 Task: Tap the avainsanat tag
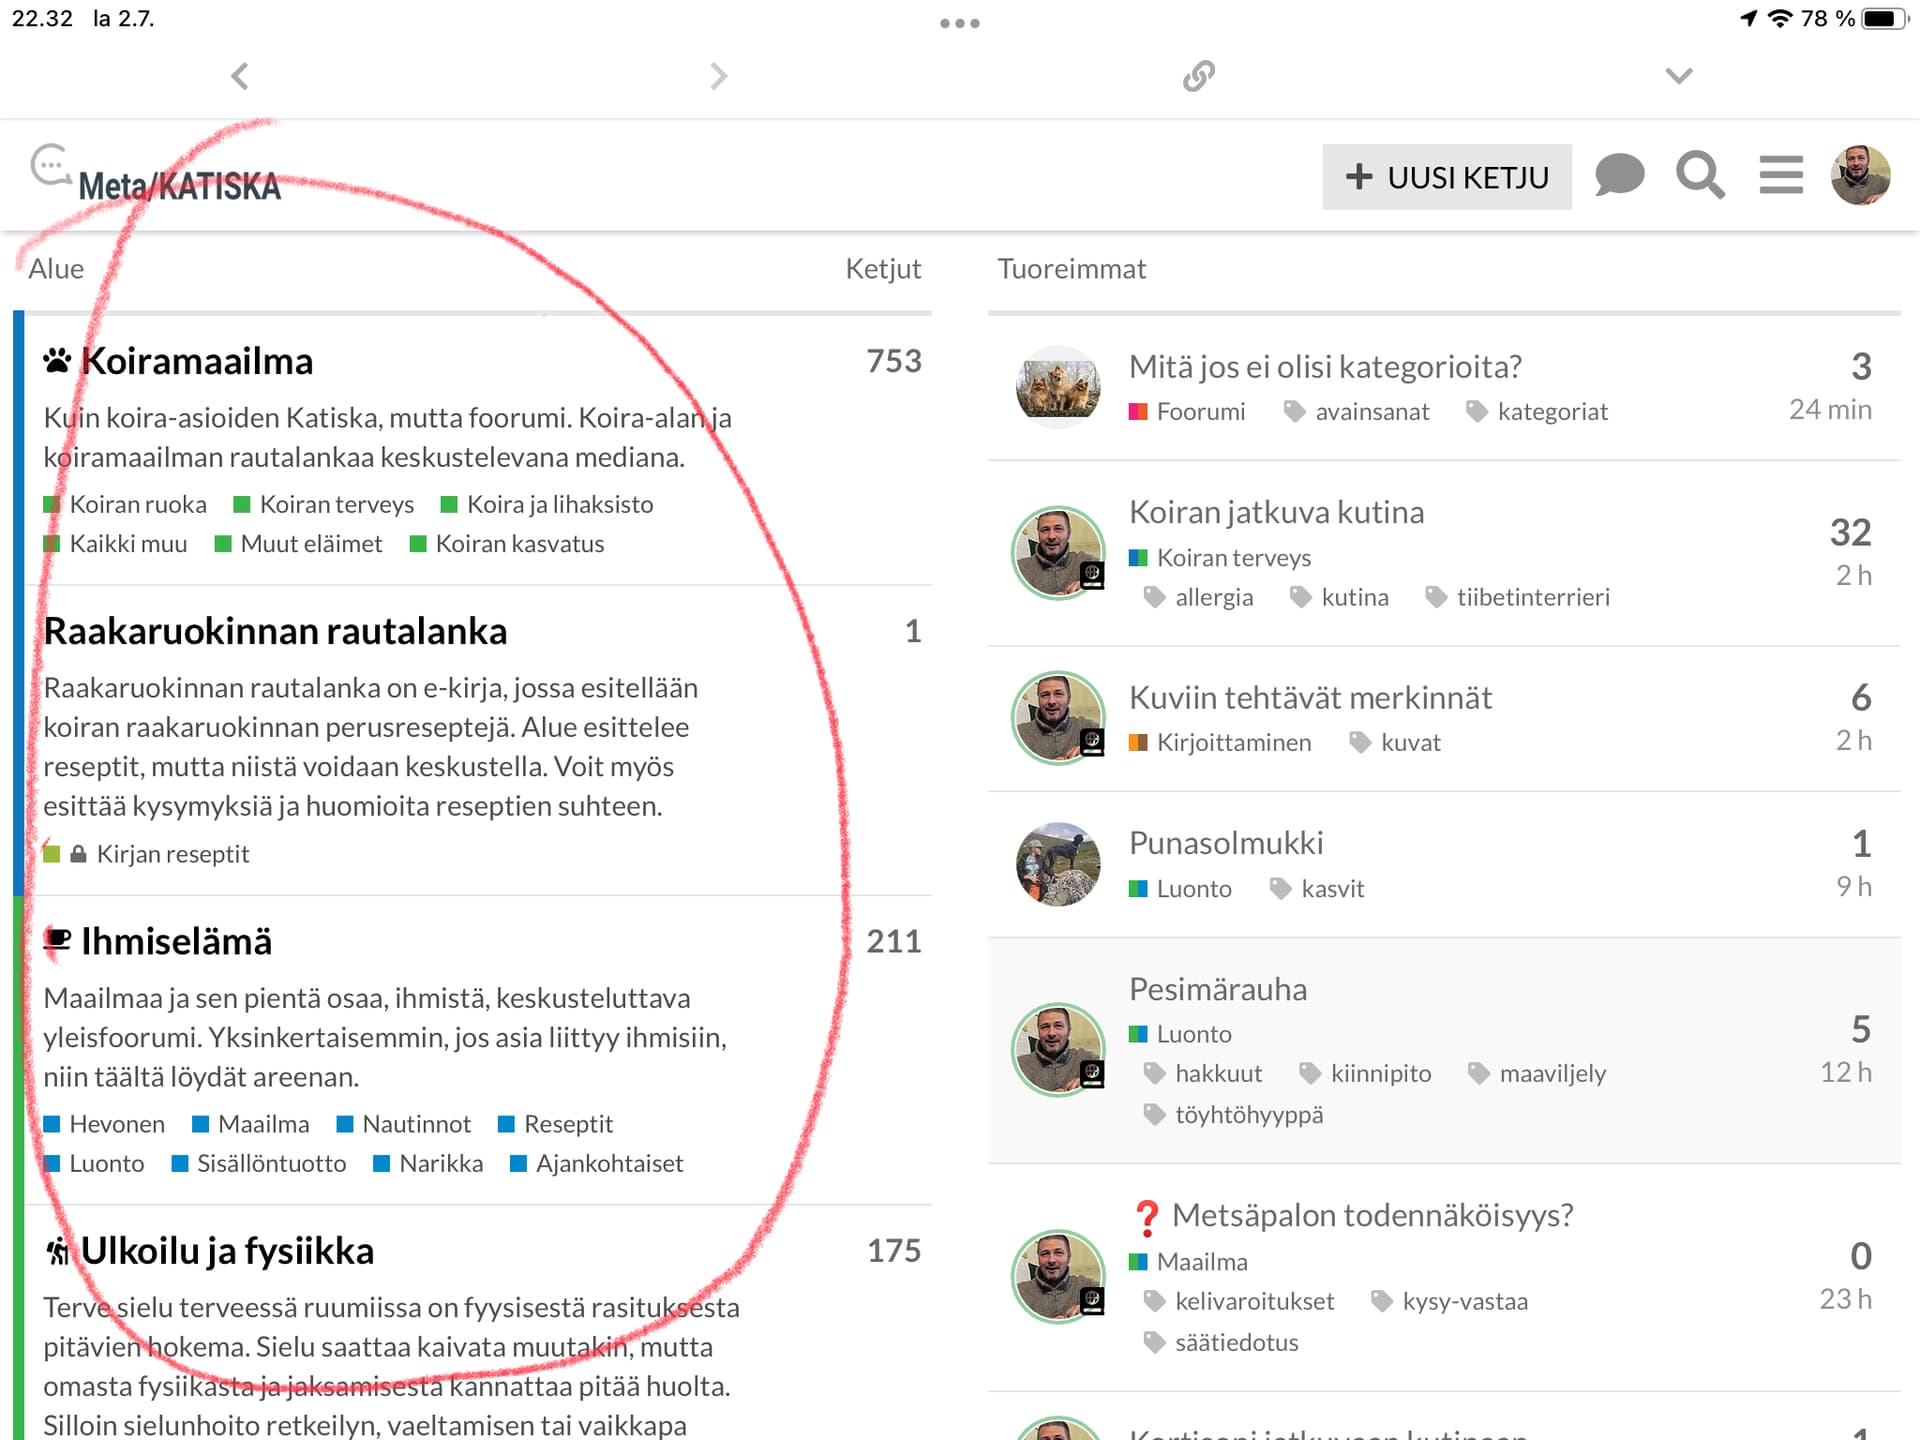pos(1371,412)
